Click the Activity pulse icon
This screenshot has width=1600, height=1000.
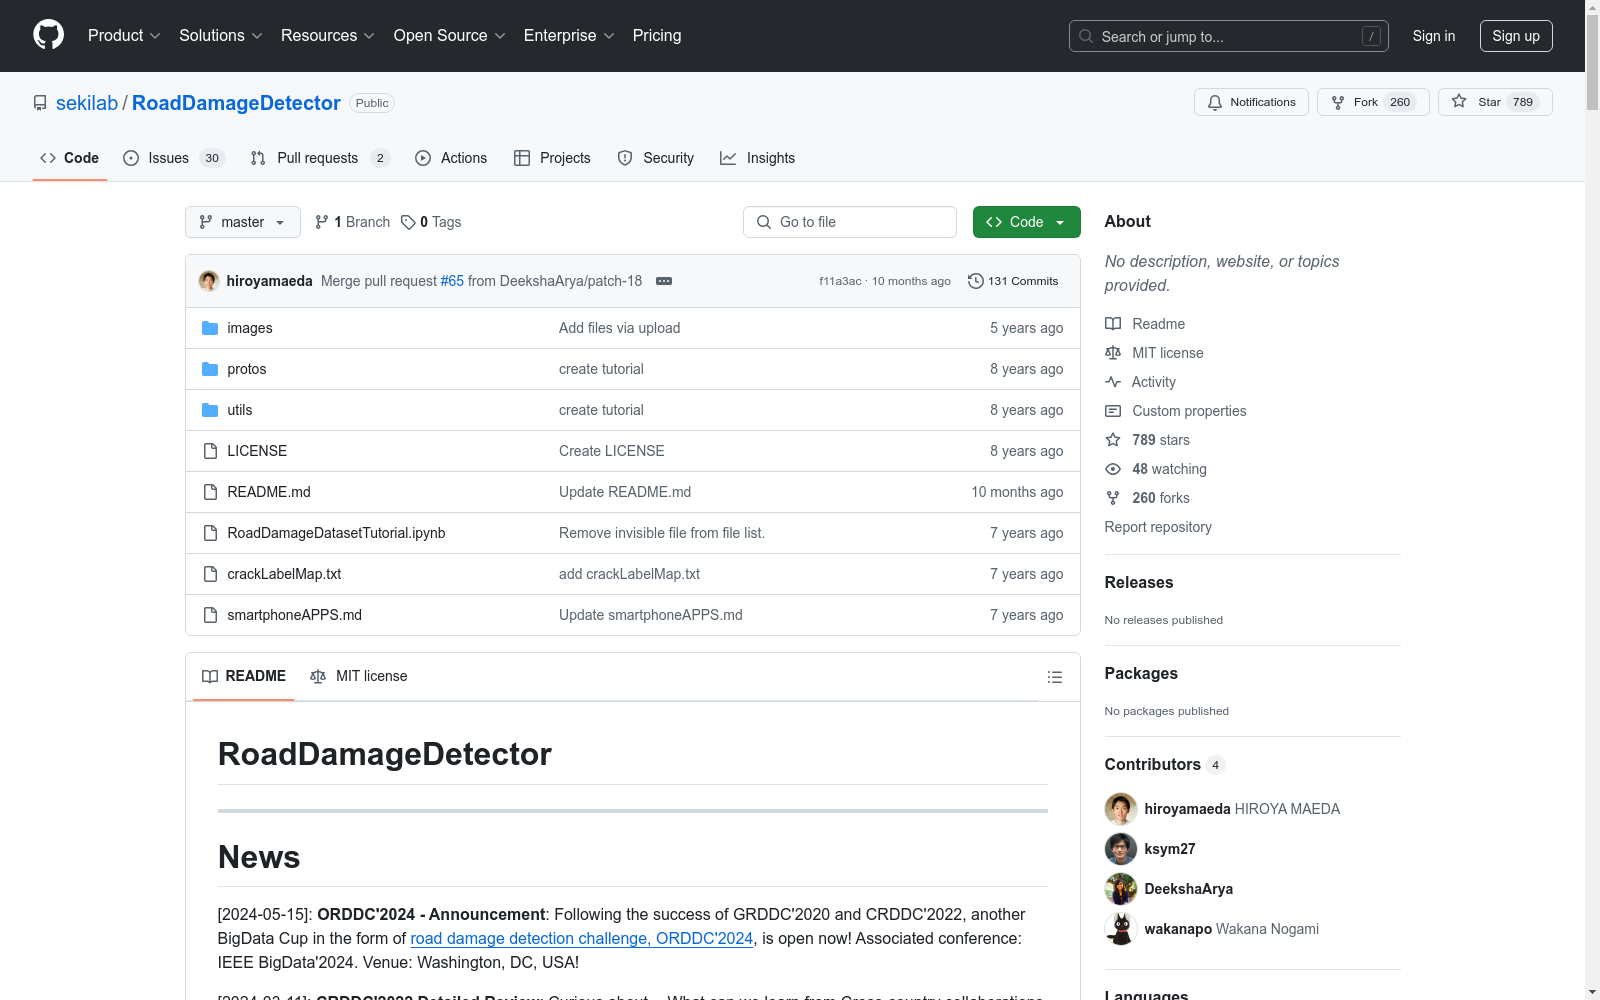coord(1113,382)
